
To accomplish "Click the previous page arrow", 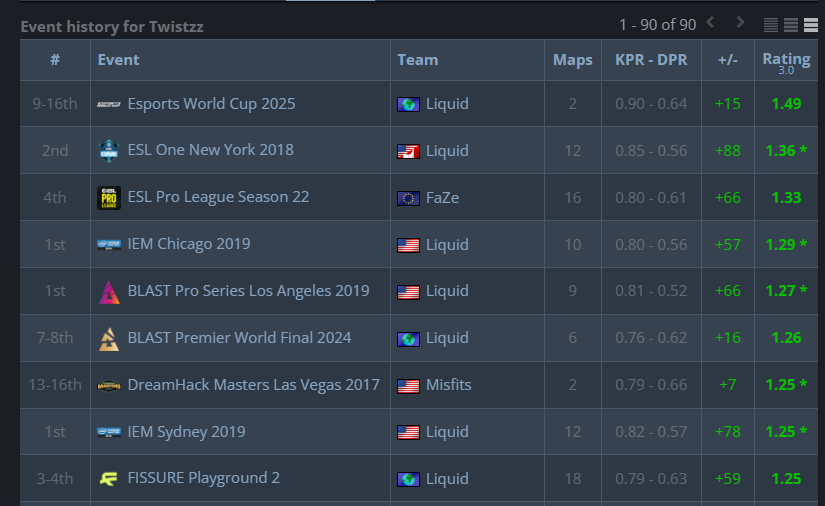I will [x=710, y=23].
